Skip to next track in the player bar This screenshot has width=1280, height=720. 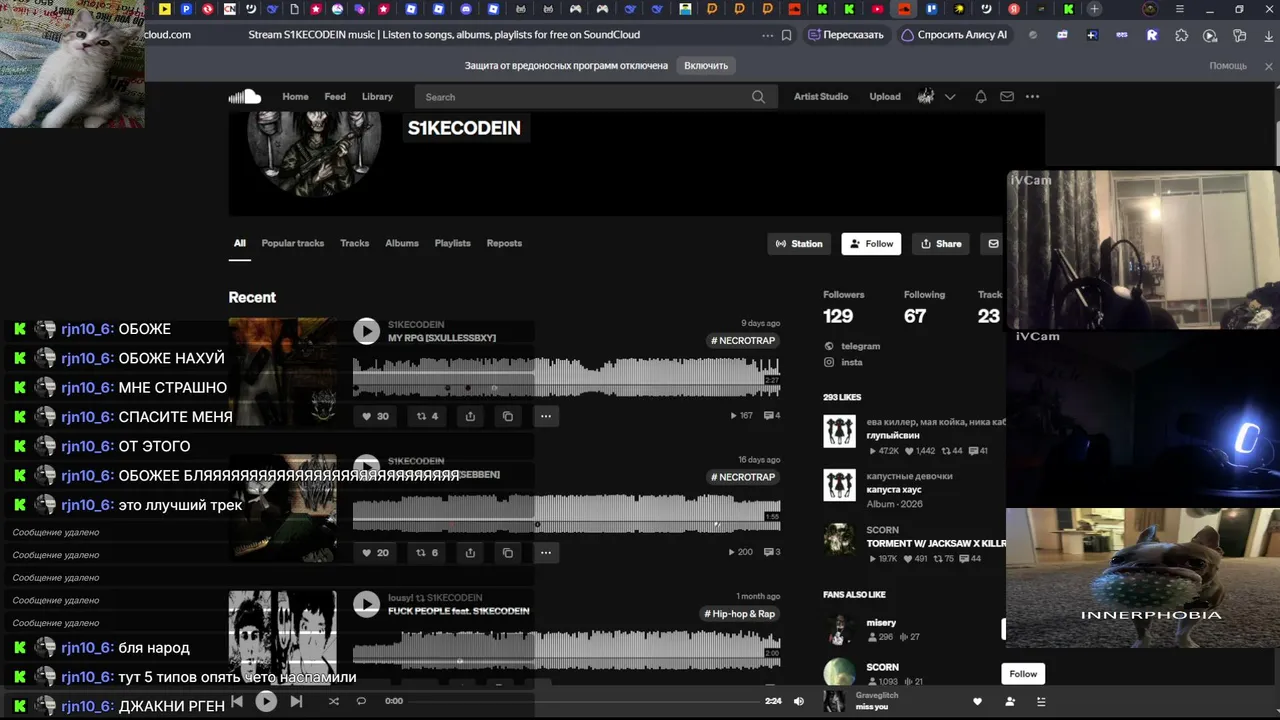pyautogui.click(x=296, y=701)
